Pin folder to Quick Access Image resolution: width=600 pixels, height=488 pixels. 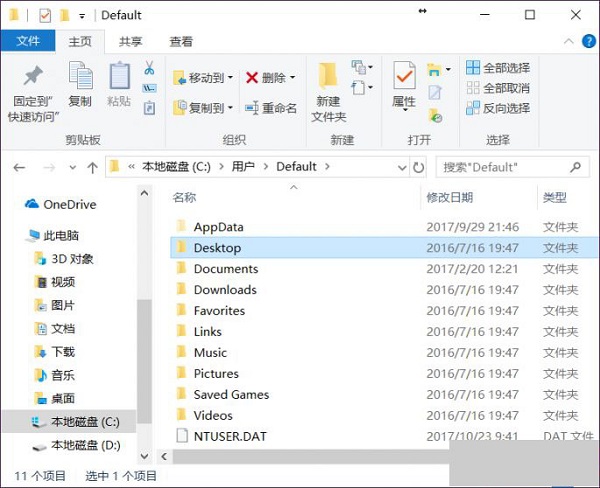tap(33, 92)
